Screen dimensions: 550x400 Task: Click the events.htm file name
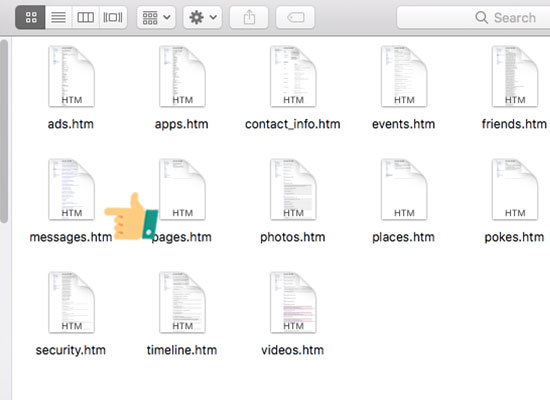click(x=403, y=124)
